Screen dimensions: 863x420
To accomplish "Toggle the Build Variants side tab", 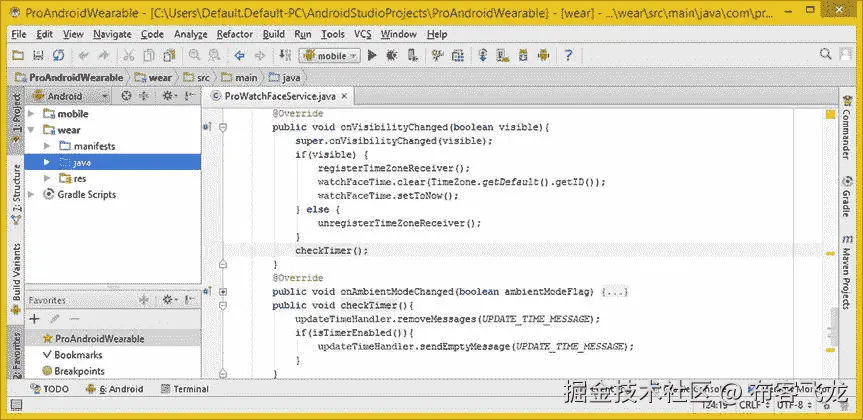I will [x=17, y=279].
